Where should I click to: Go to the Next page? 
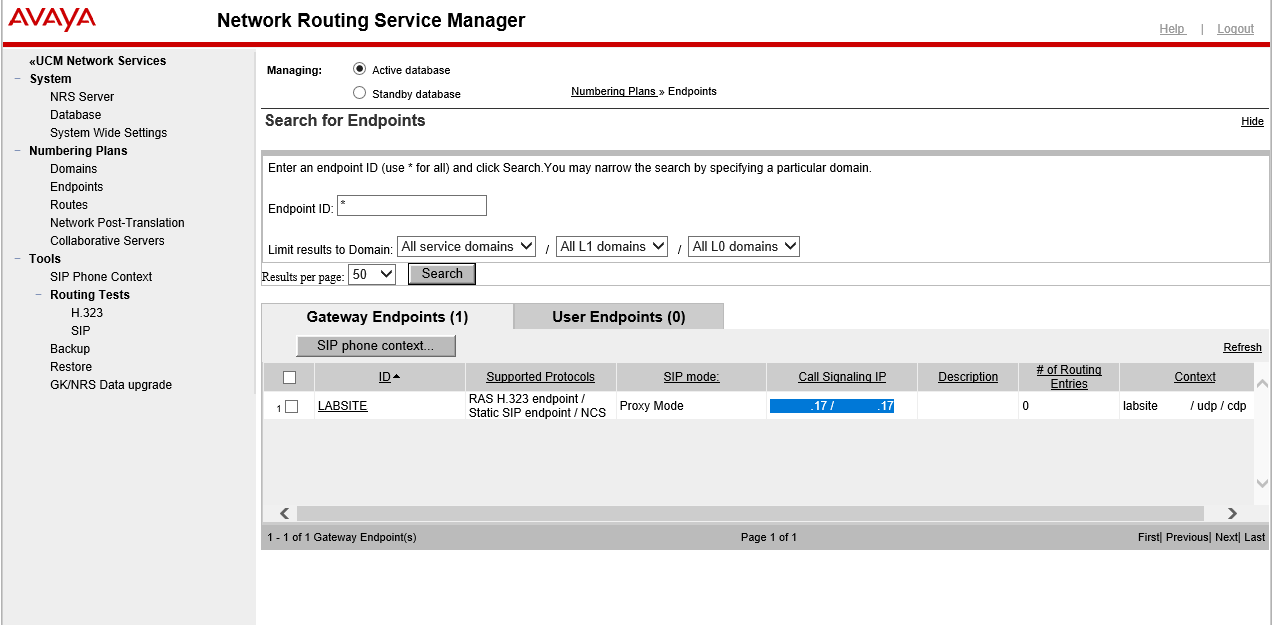[1226, 537]
